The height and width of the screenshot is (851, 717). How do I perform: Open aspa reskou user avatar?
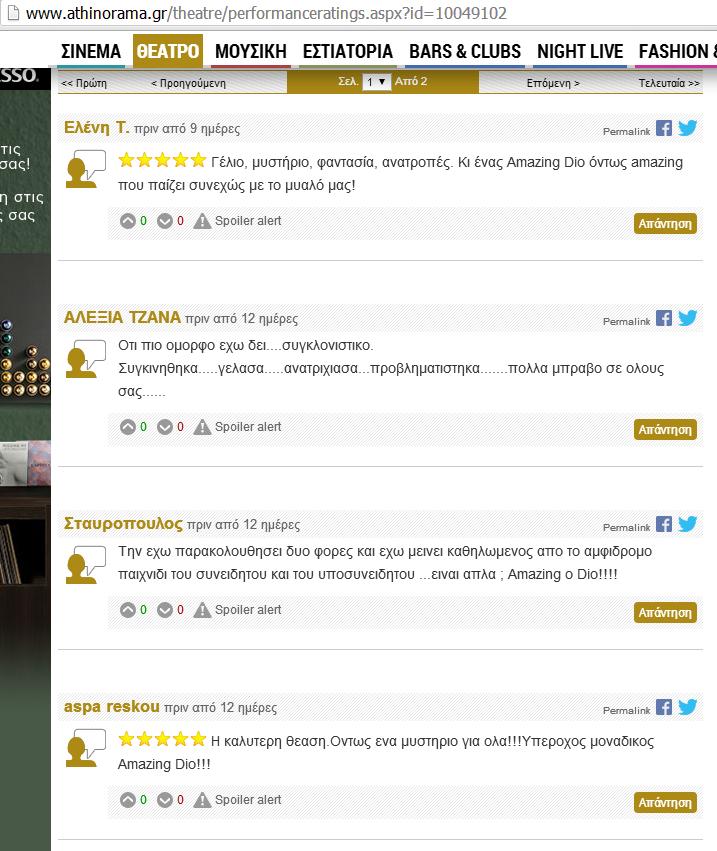[x=85, y=748]
